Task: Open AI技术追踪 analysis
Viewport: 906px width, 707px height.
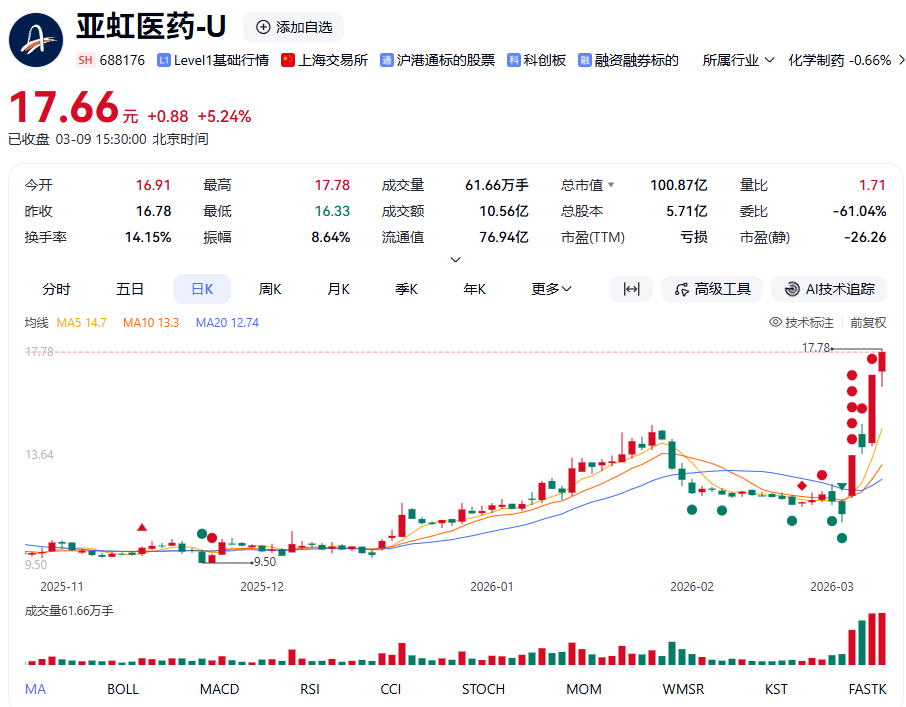Action: click(x=829, y=289)
